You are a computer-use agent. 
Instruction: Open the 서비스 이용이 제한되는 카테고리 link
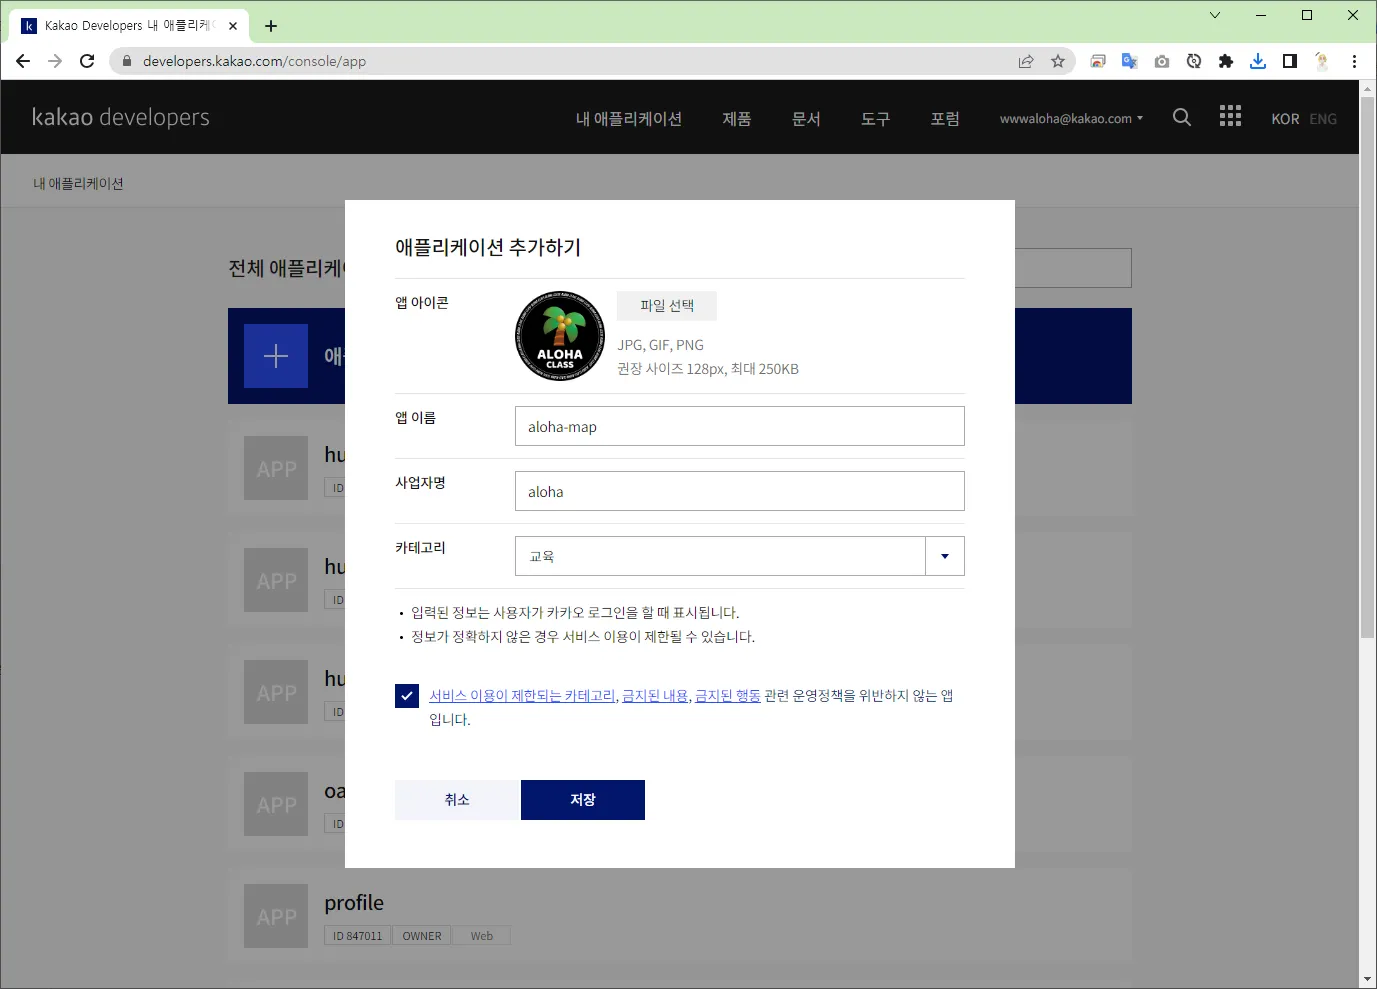(x=522, y=696)
